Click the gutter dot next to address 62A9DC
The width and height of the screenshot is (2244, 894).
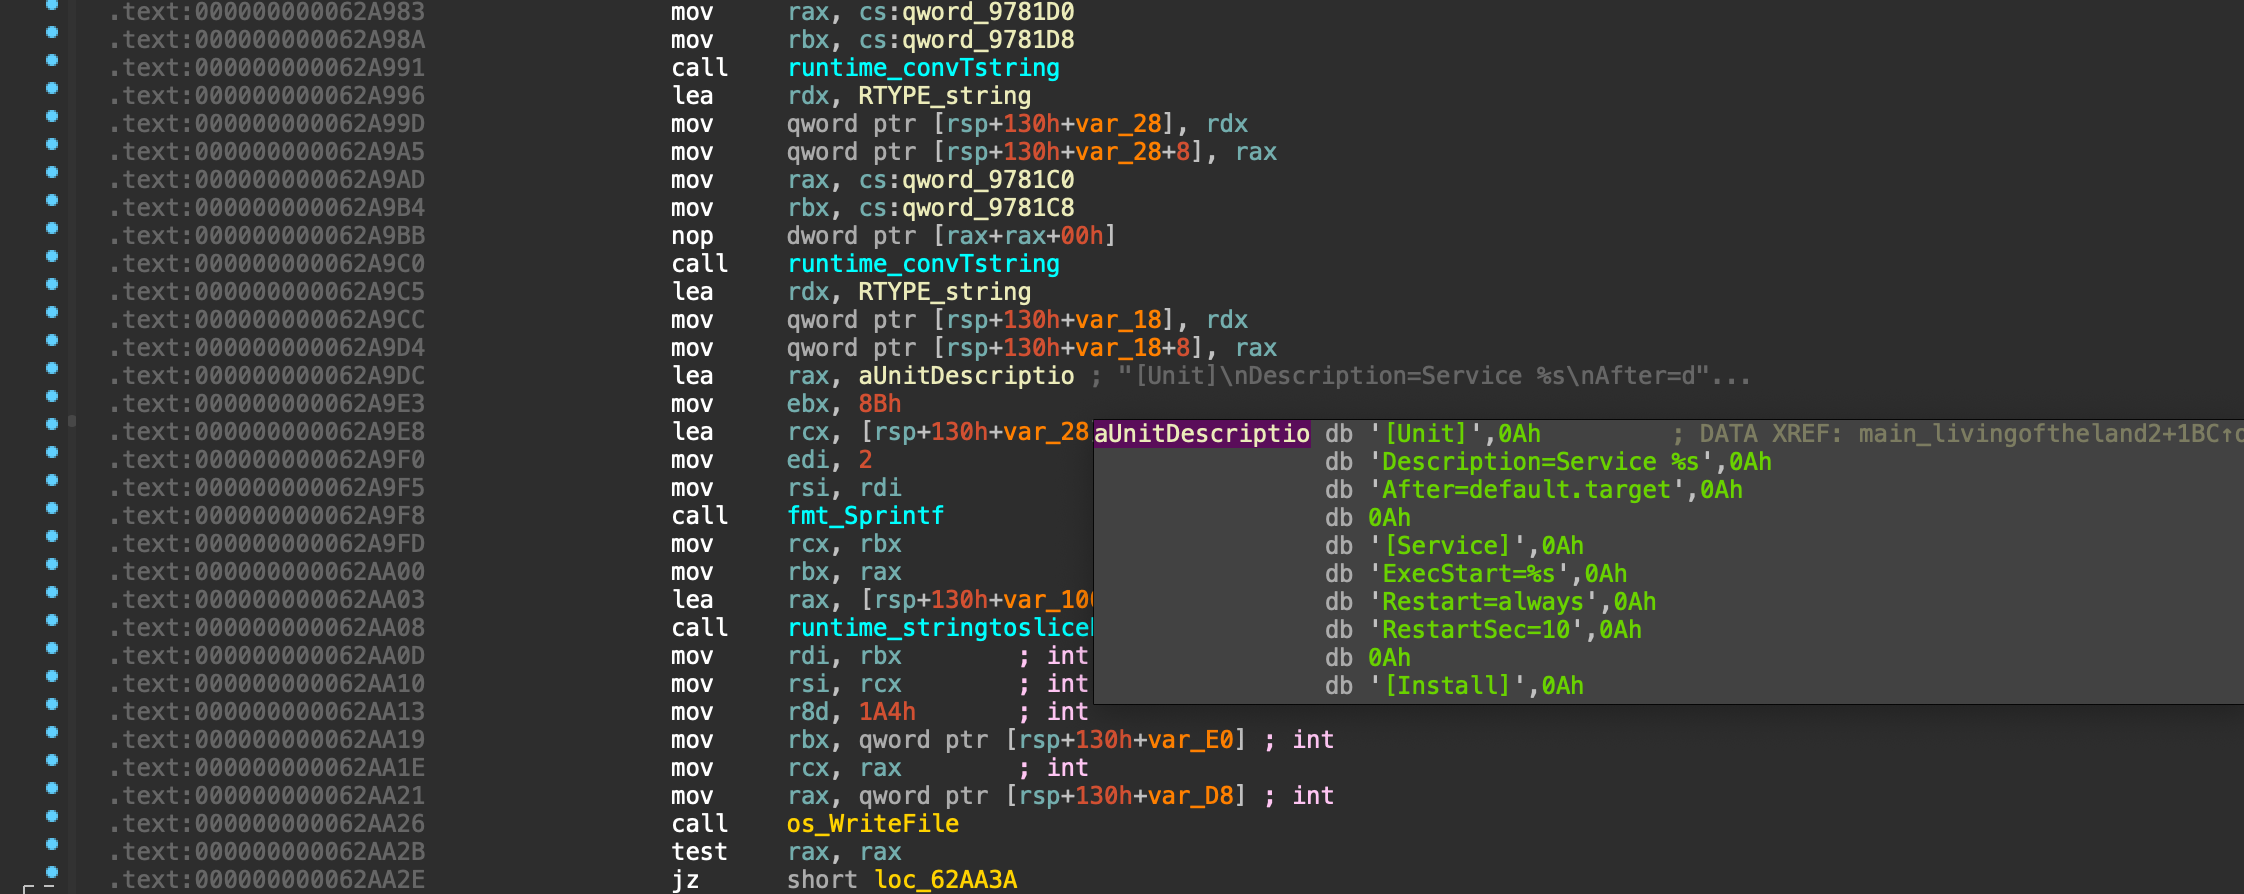52,369
